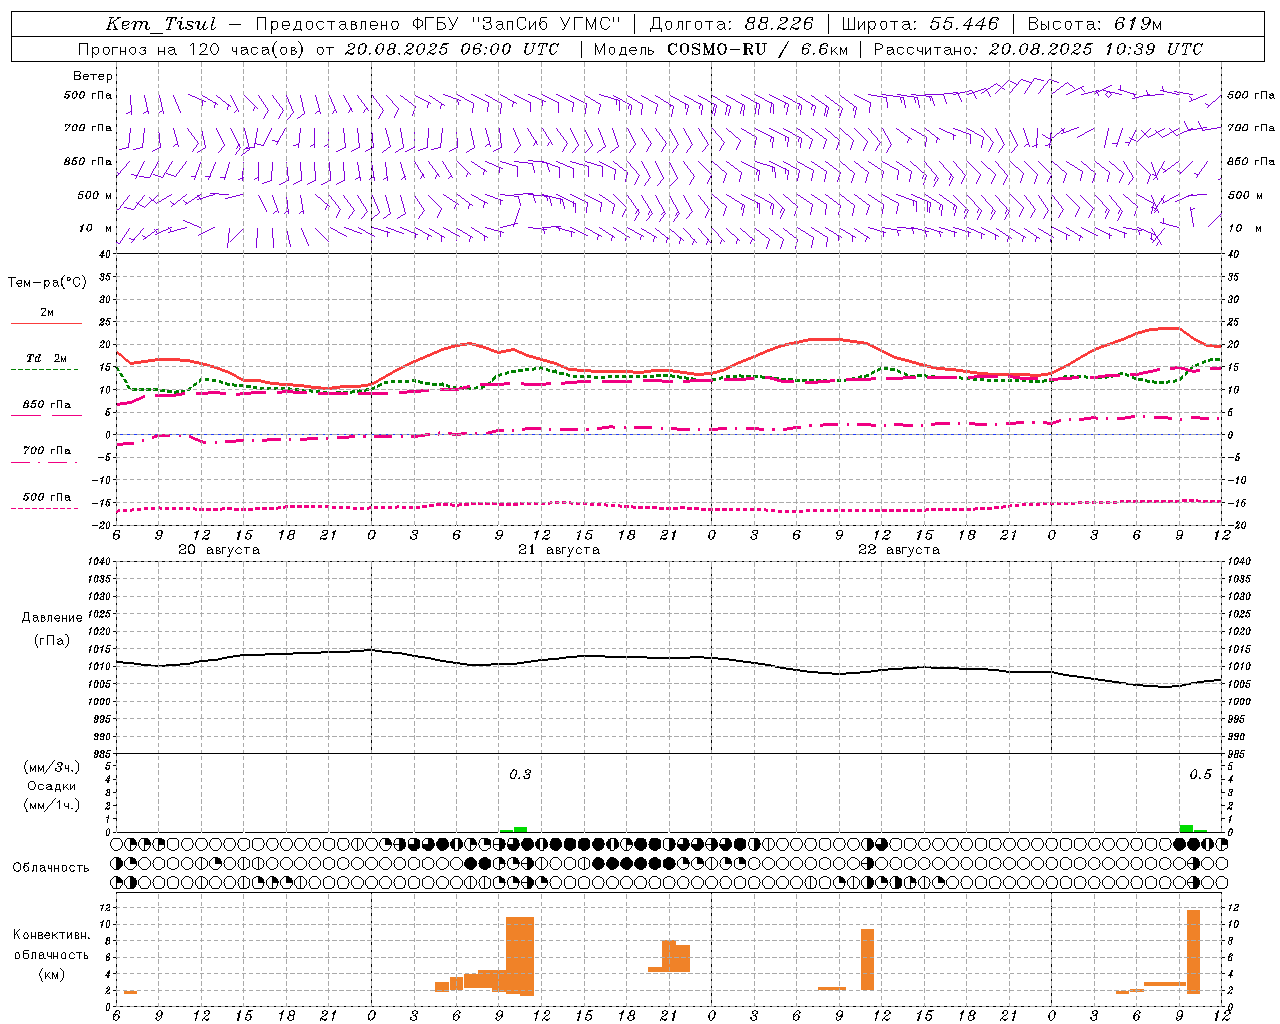Click the 'Широта: 55.446' latitude value
1280x1024 pixels.
[920, 24]
